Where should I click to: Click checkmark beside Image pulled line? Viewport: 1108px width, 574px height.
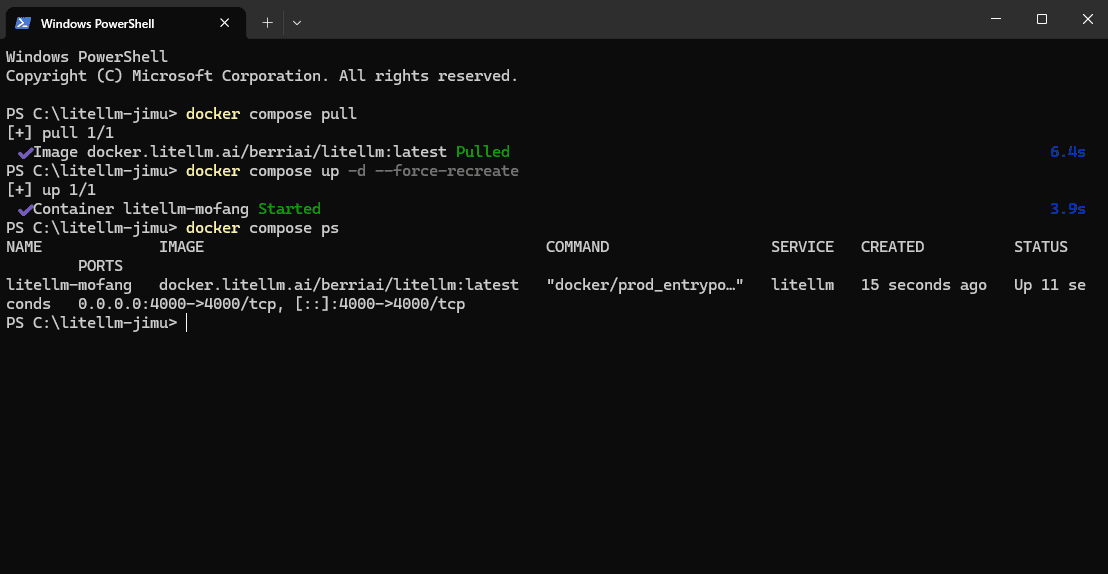(25, 153)
